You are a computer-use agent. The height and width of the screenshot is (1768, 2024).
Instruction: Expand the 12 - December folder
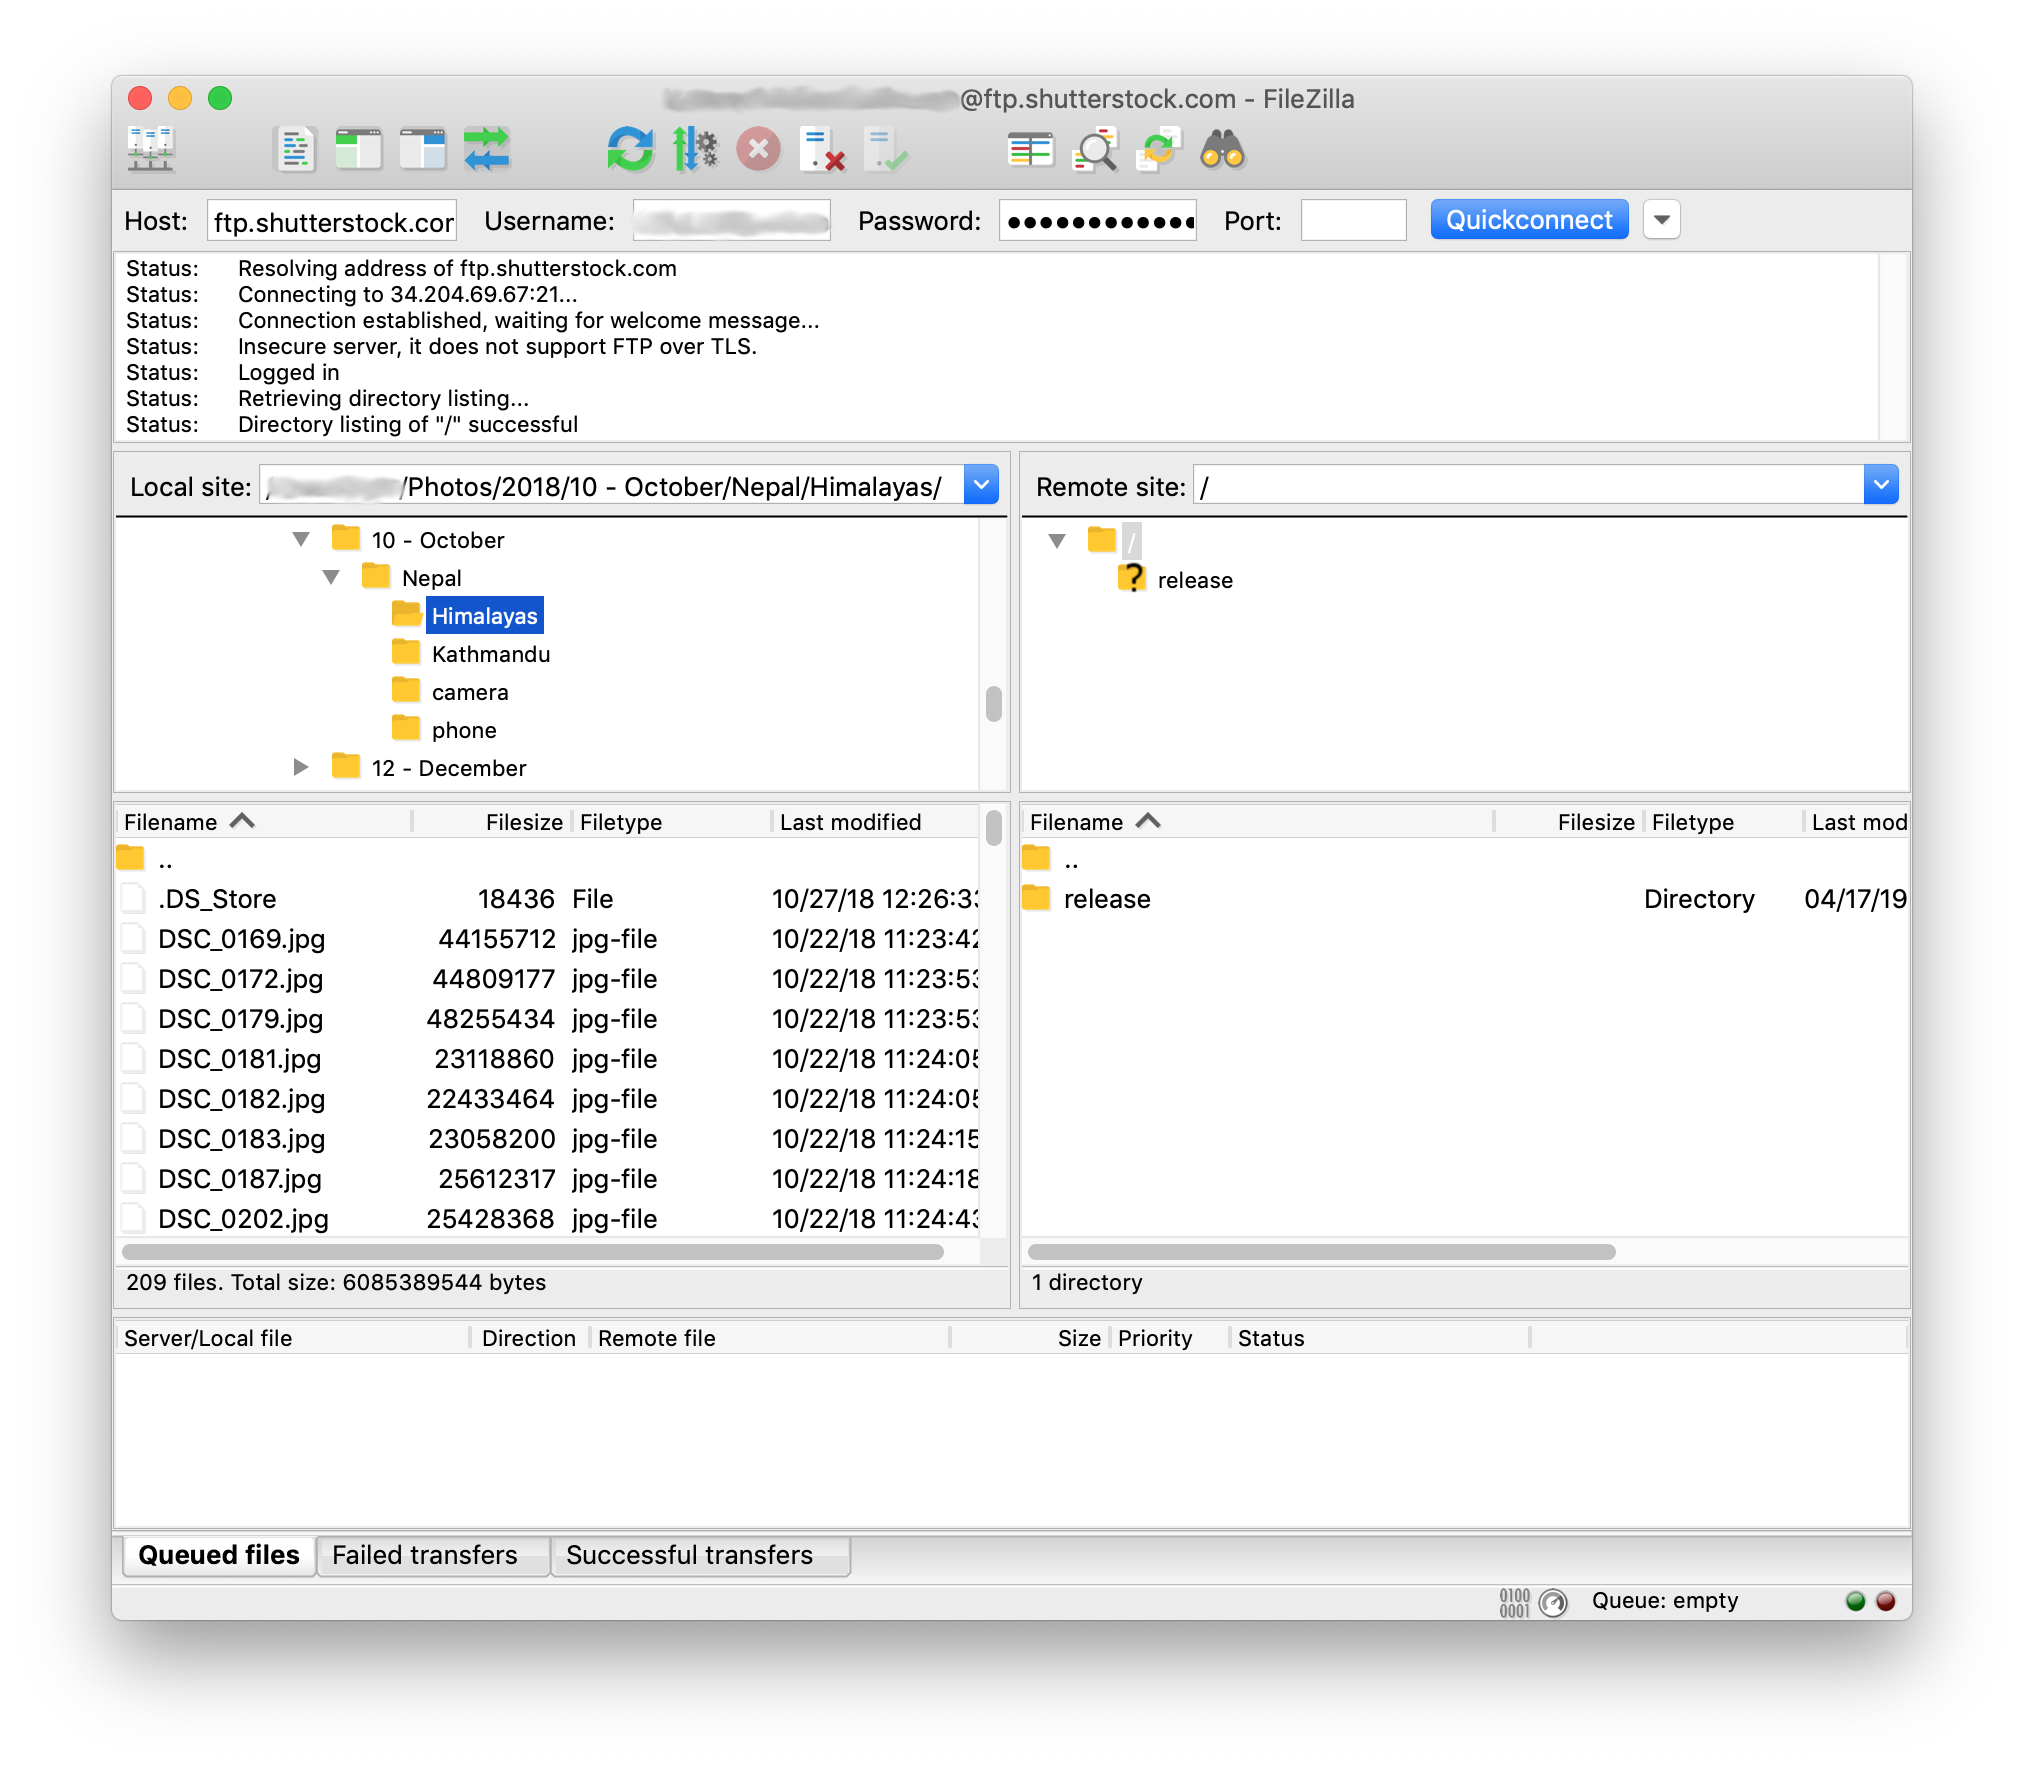[302, 767]
